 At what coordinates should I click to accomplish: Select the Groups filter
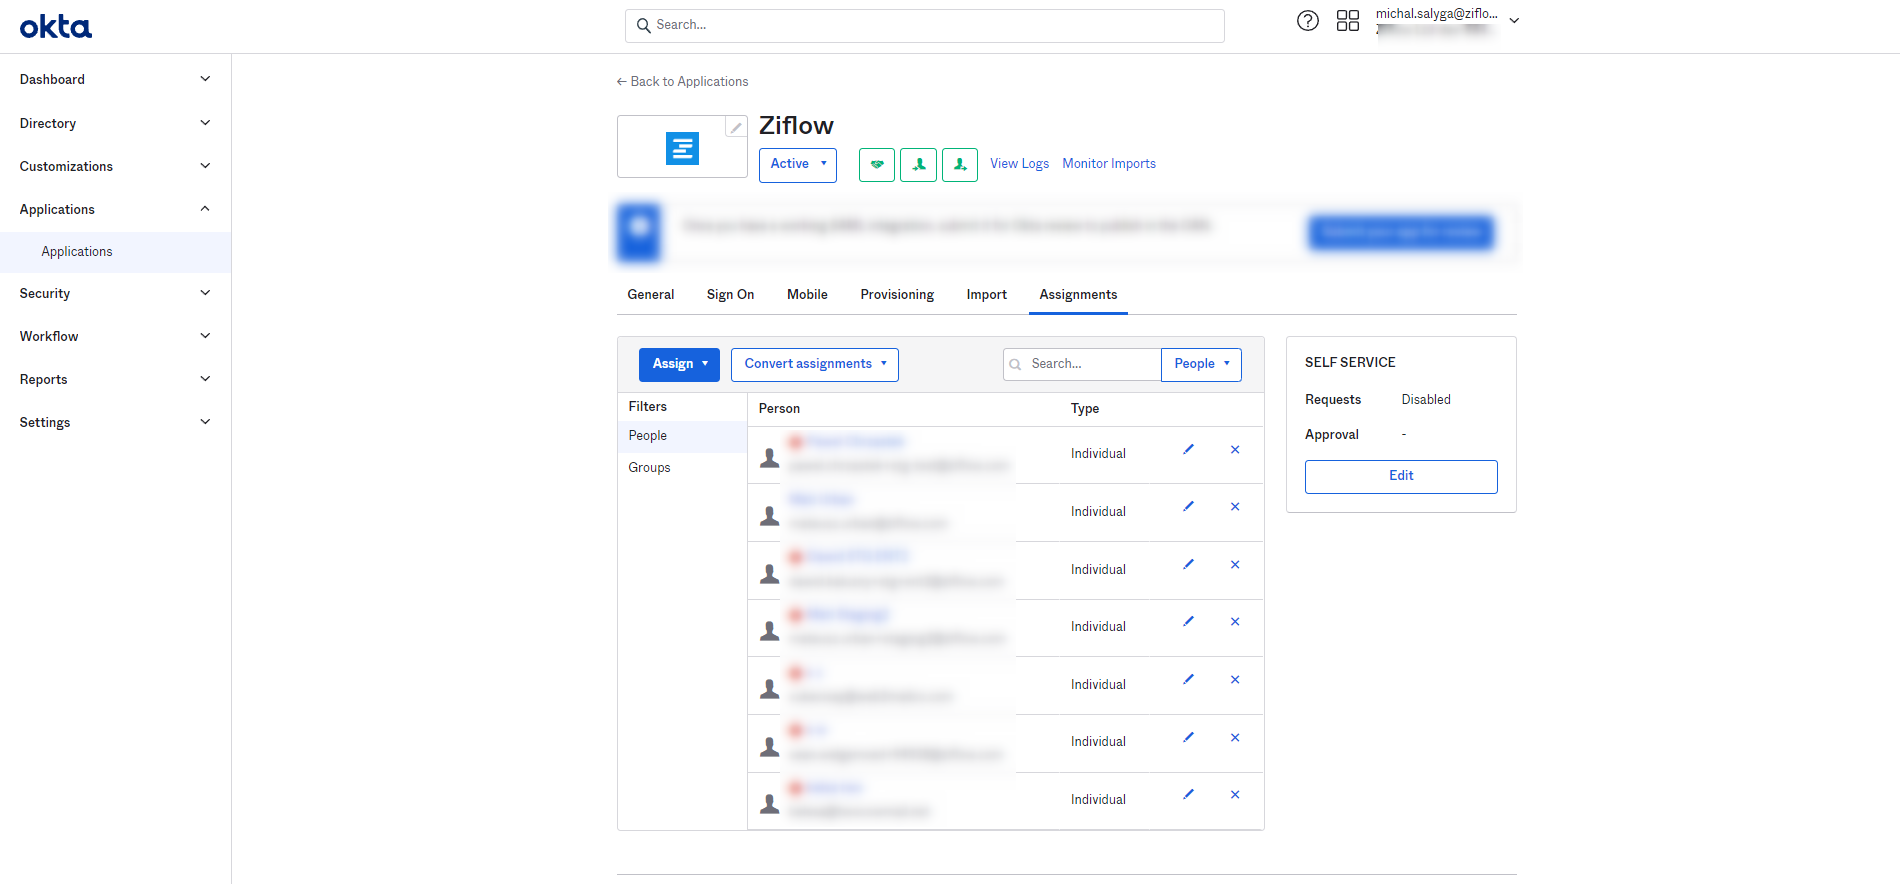[x=650, y=468]
